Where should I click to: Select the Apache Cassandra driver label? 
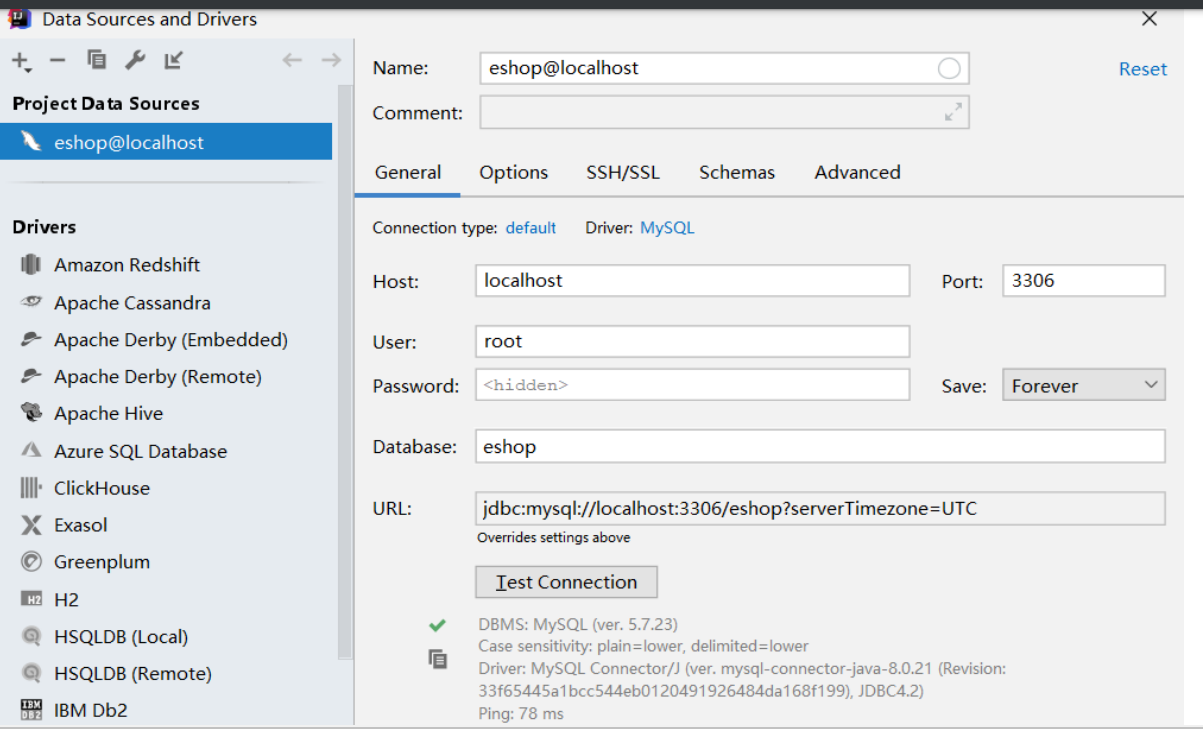(132, 303)
